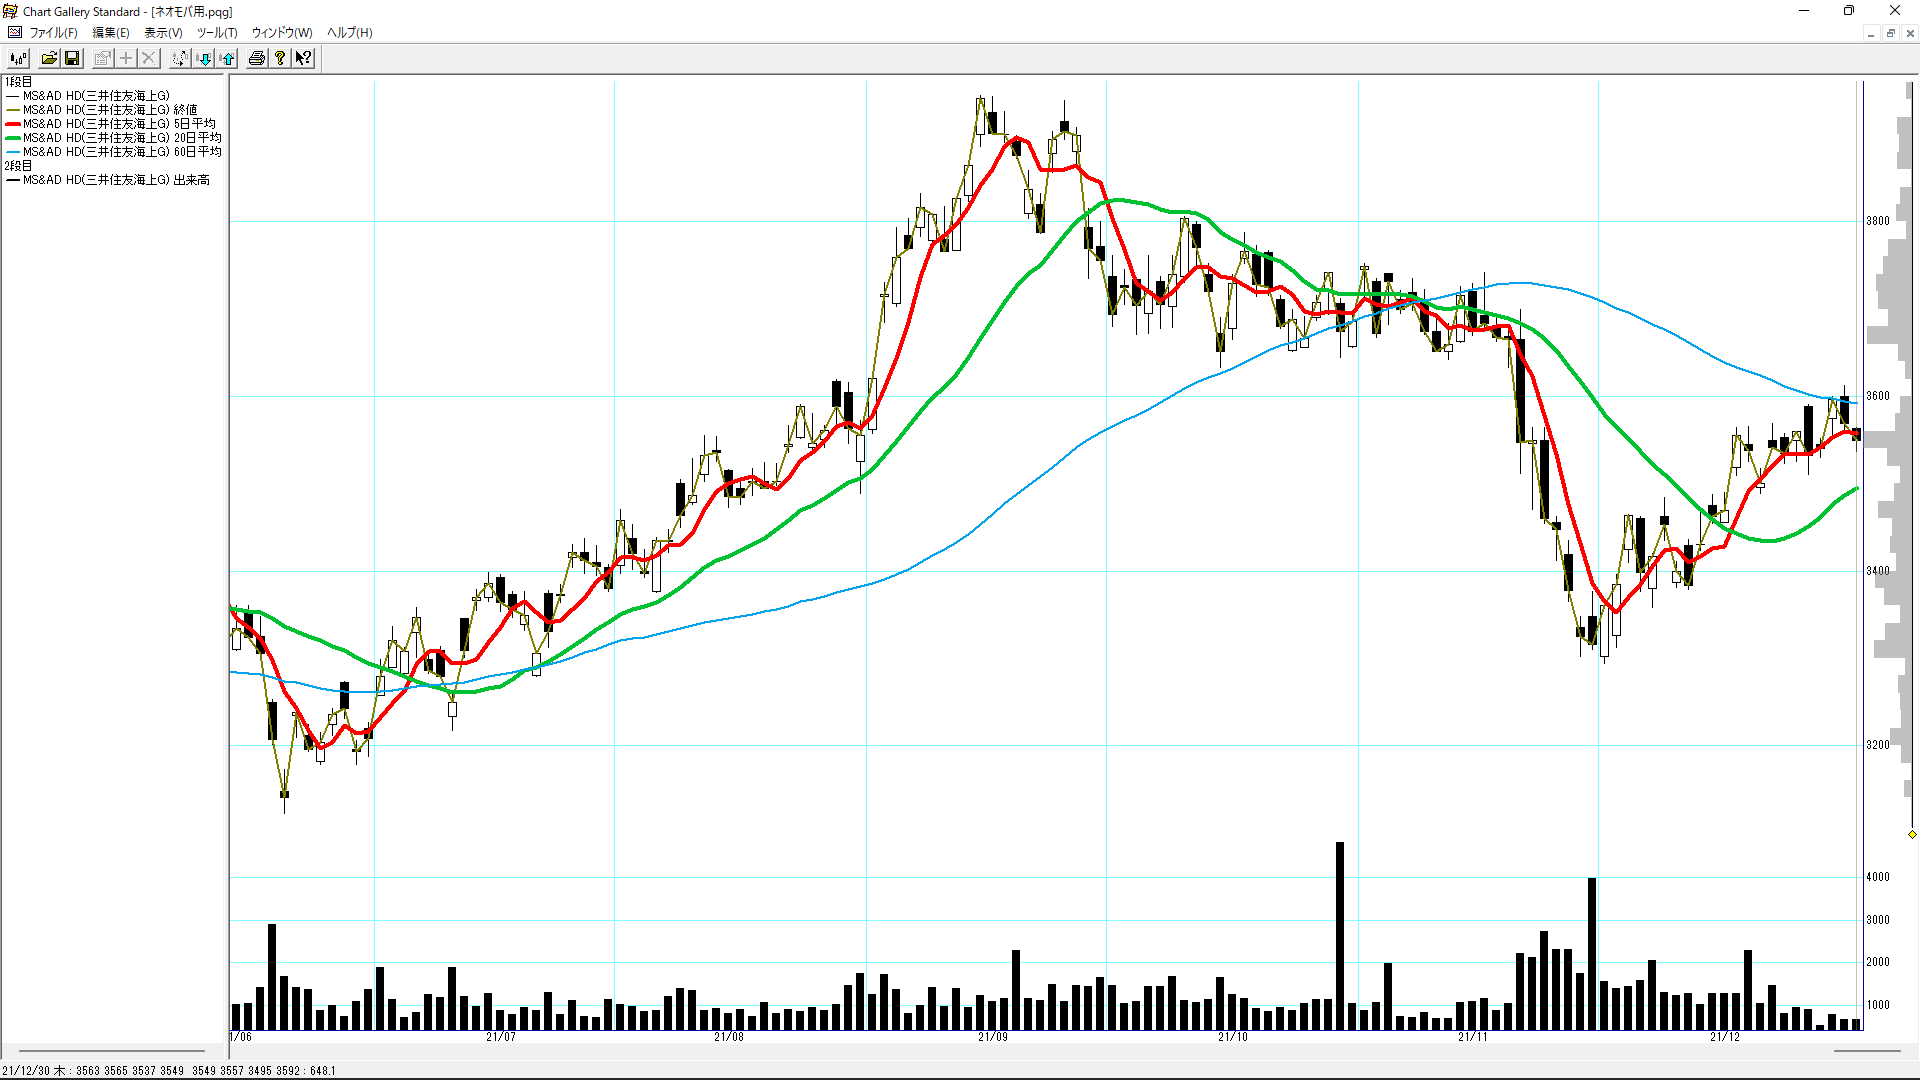Image resolution: width=1920 pixels, height=1080 pixels.
Task: Click the context help pointer icon
Action: coord(303,59)
